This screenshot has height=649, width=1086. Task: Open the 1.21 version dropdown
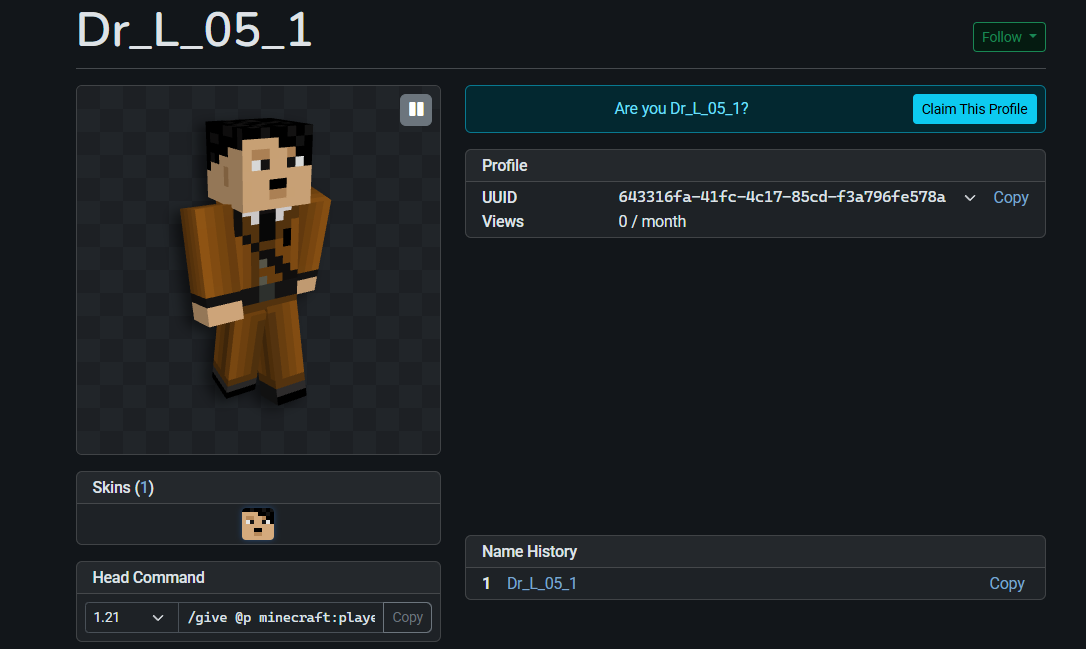click(x=132, y=617)
